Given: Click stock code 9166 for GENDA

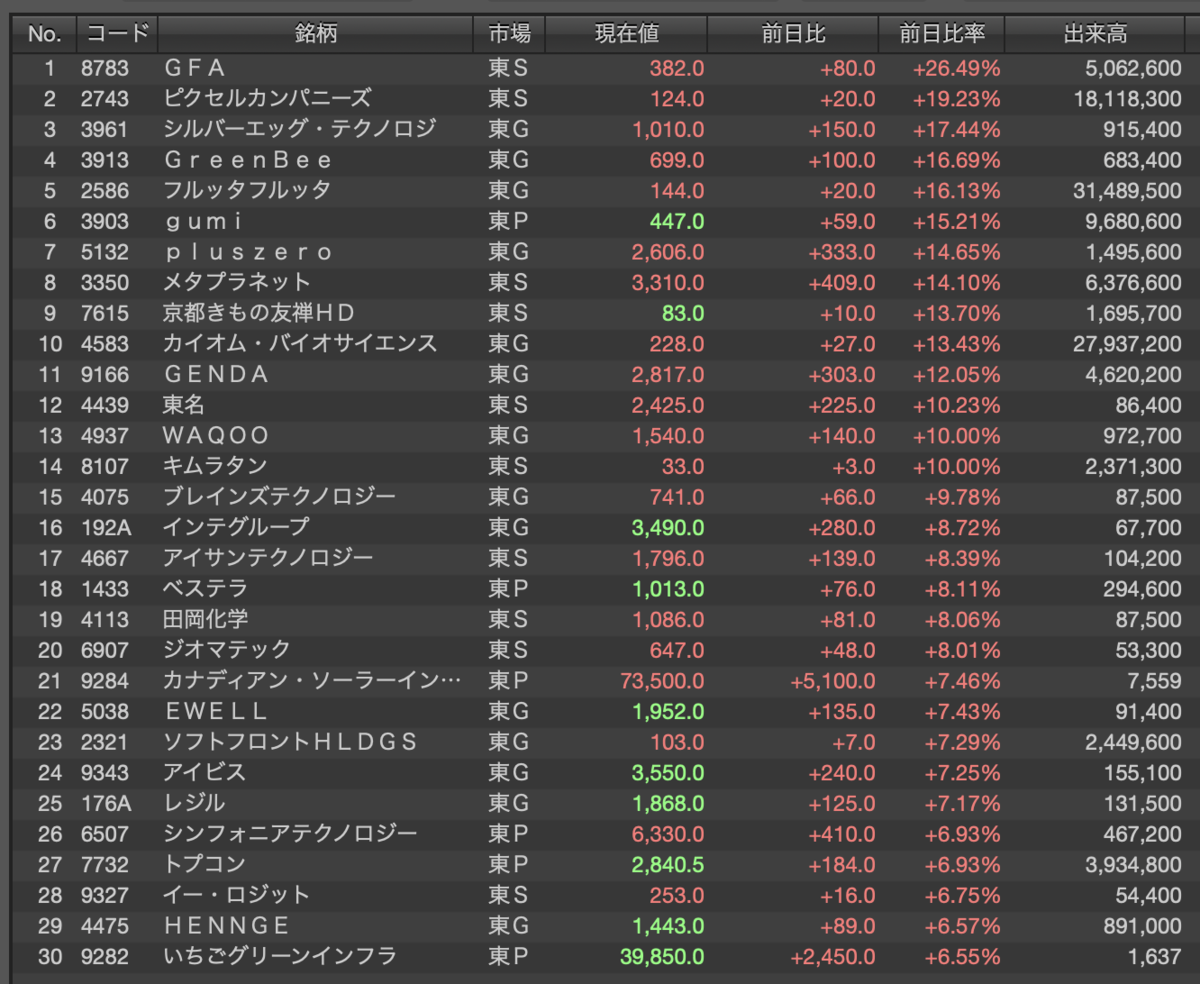Looking at the screenshot, I should point(105,374).
